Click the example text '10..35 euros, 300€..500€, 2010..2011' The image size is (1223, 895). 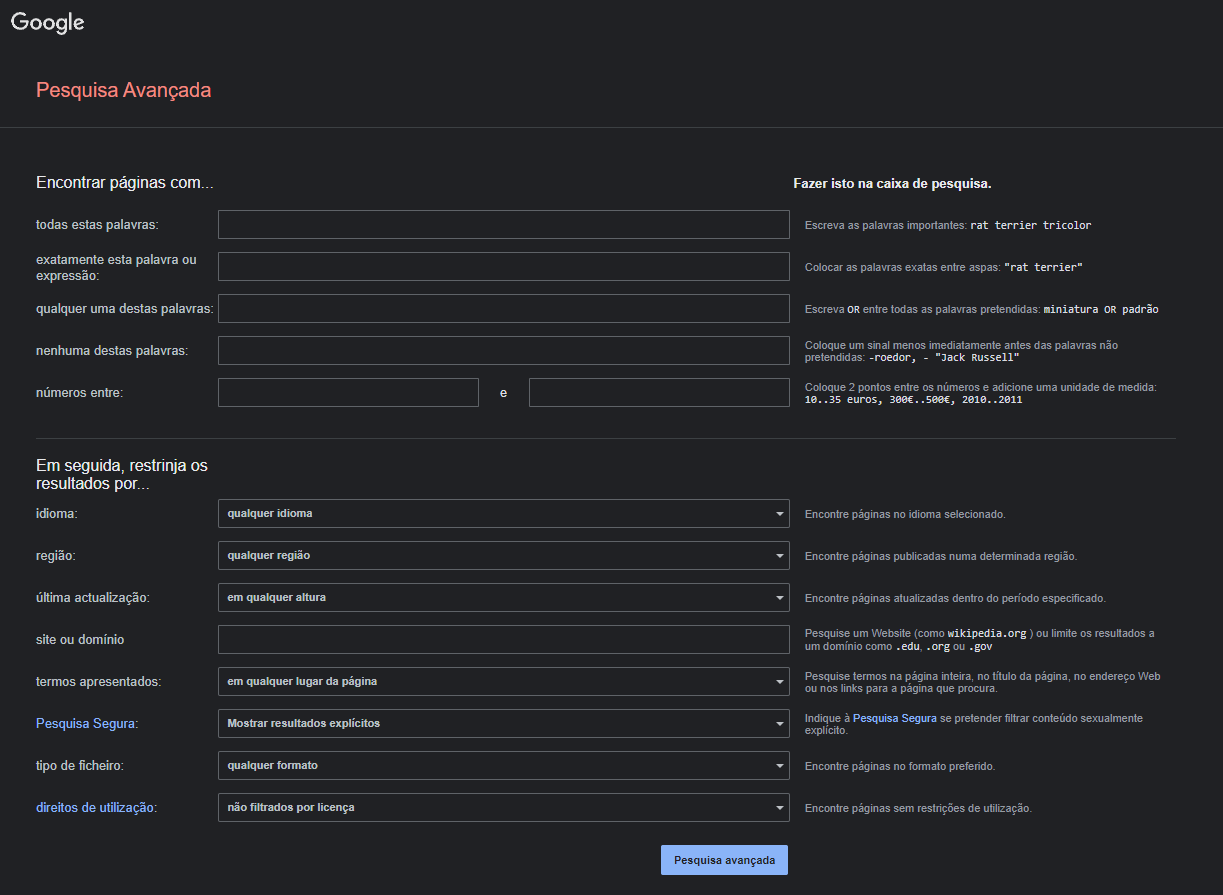[x=913, y=400]
